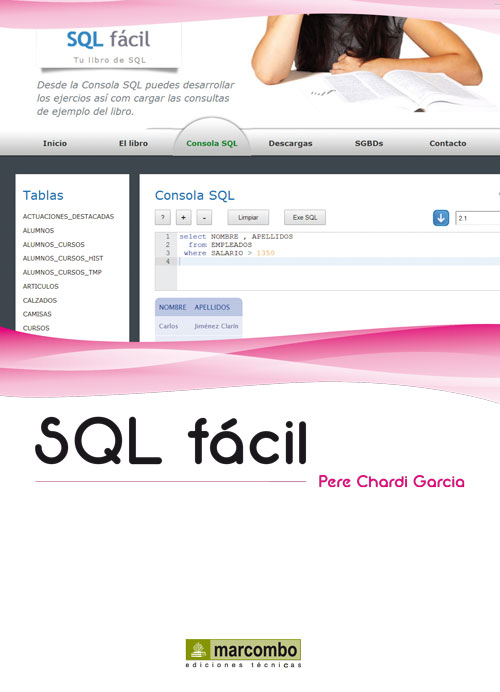
Task: Click the result cell Jiménez Clarín
Action: click(216, 326)
